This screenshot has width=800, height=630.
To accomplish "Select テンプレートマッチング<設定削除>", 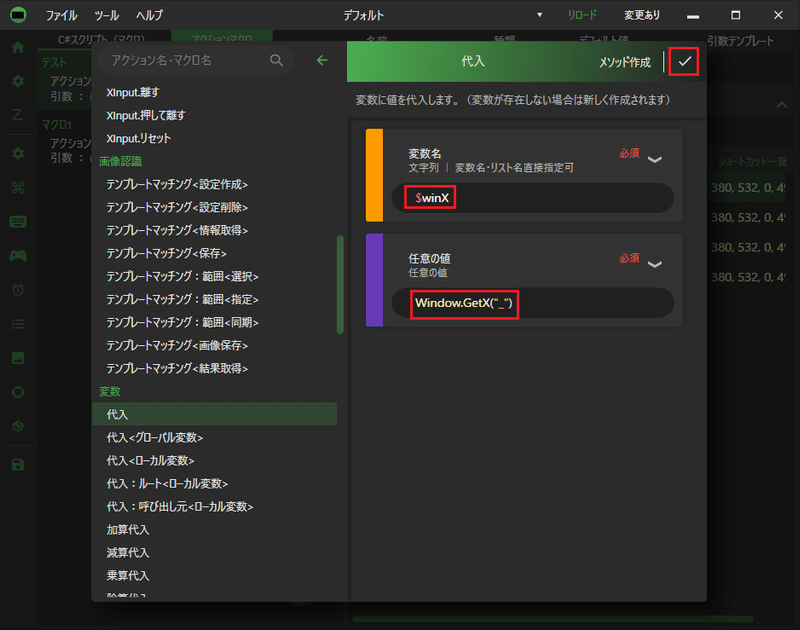I will tap(214, 207).
